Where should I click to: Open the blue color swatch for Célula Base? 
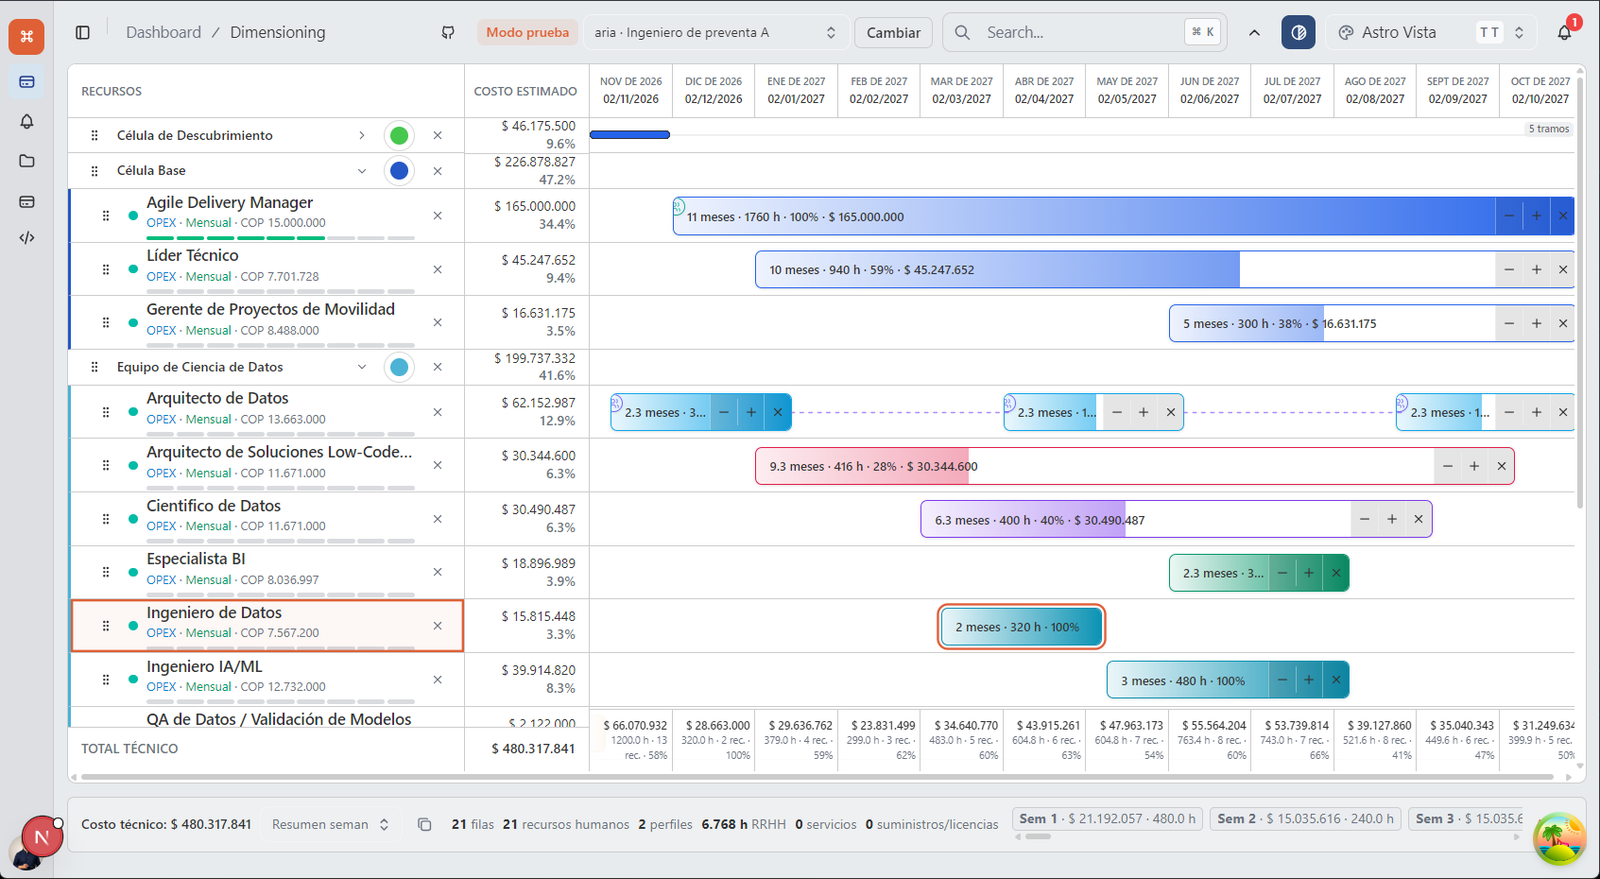point(399,171)
